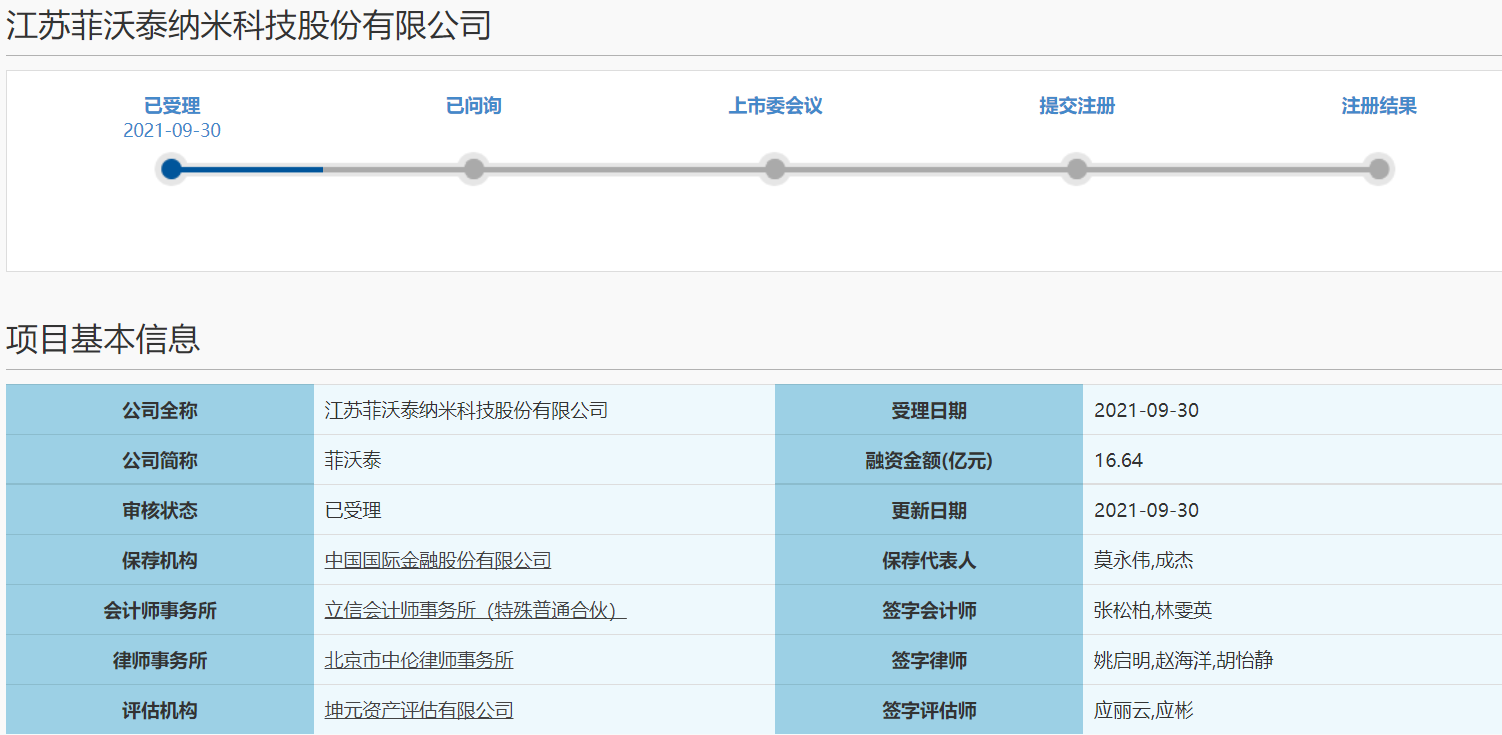Screen dimensions: 1502x735
Task: Click the names 应丽云,应彬
Action: [1144, 710]
